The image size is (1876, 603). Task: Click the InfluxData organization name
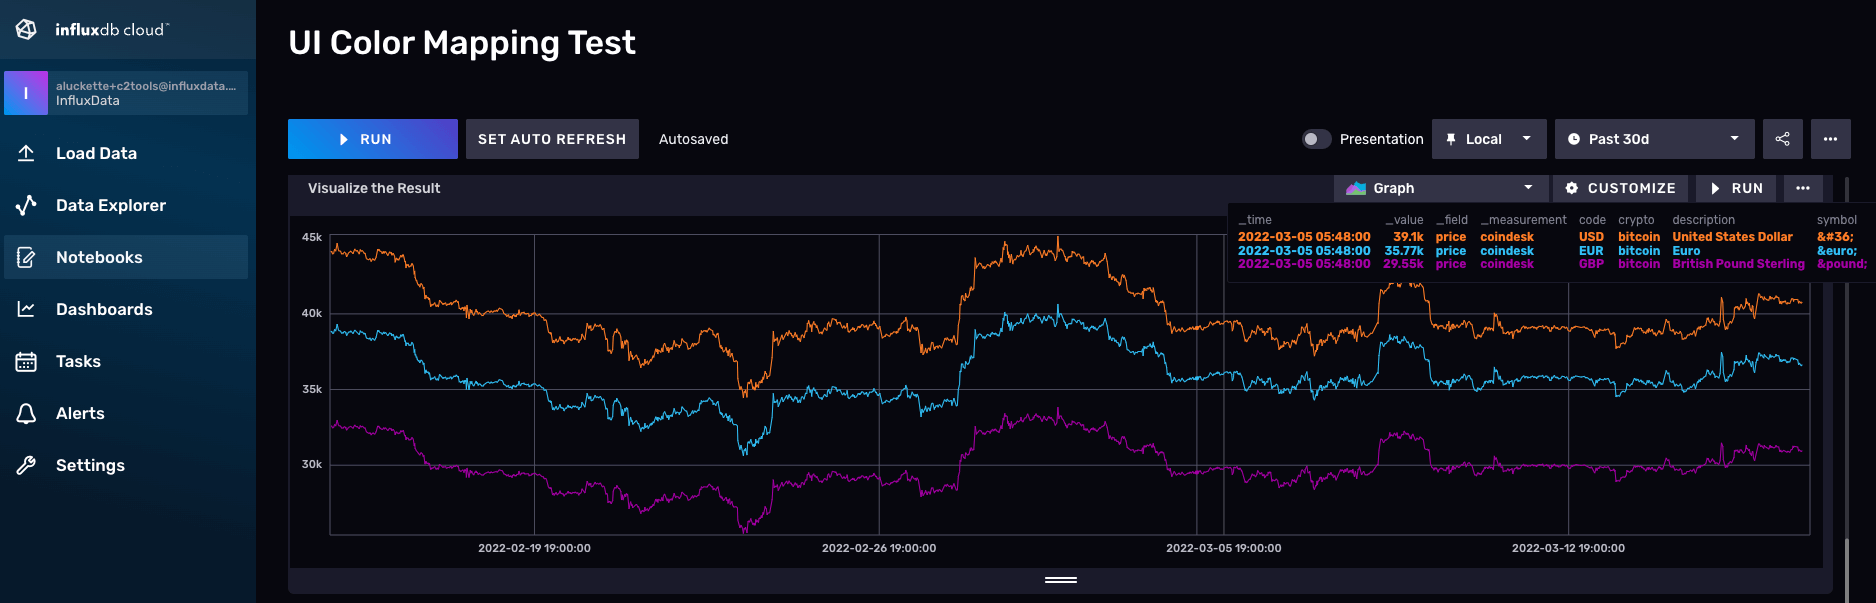click(x=88, y=101)
